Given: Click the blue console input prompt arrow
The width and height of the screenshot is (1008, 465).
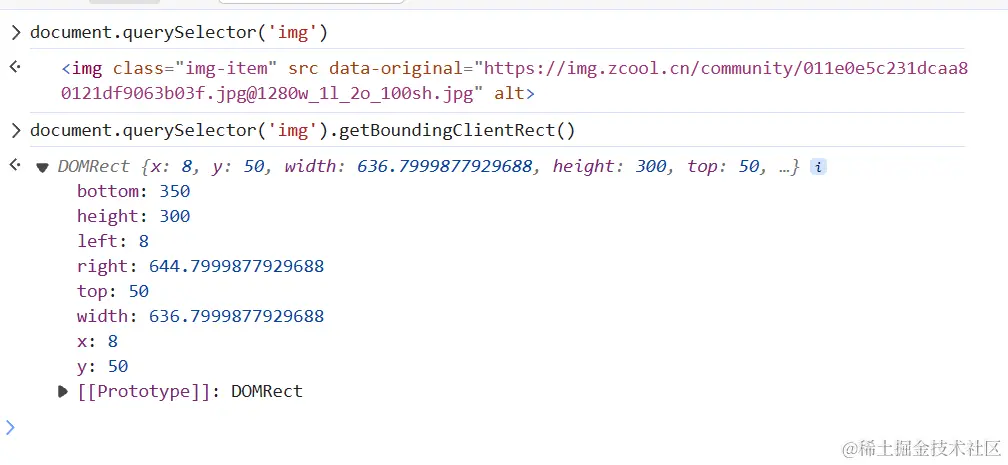Looking at the screenshot, I should (x=10, y=427).
